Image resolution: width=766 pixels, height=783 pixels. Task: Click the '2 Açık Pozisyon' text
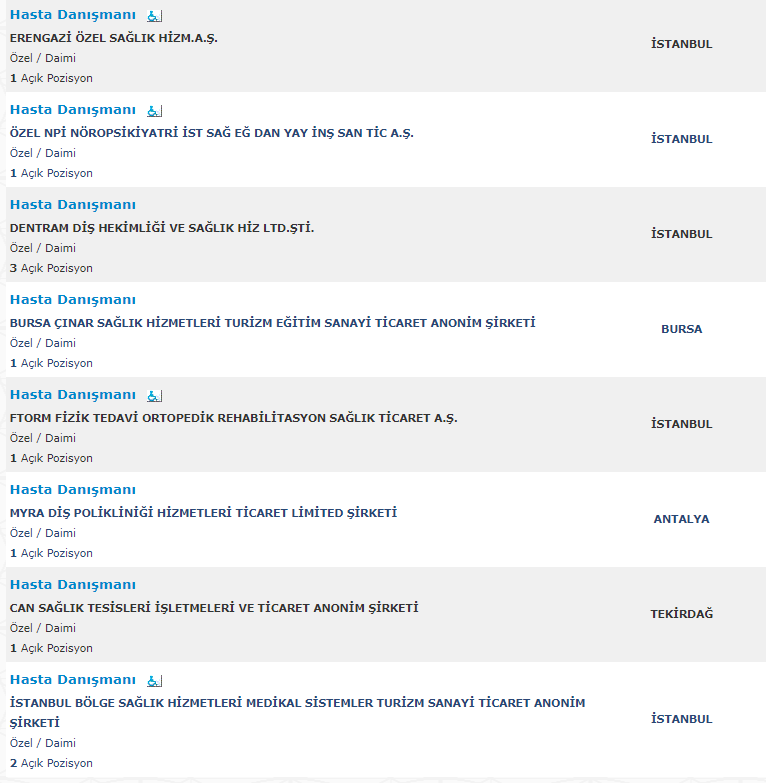point(51,763)
